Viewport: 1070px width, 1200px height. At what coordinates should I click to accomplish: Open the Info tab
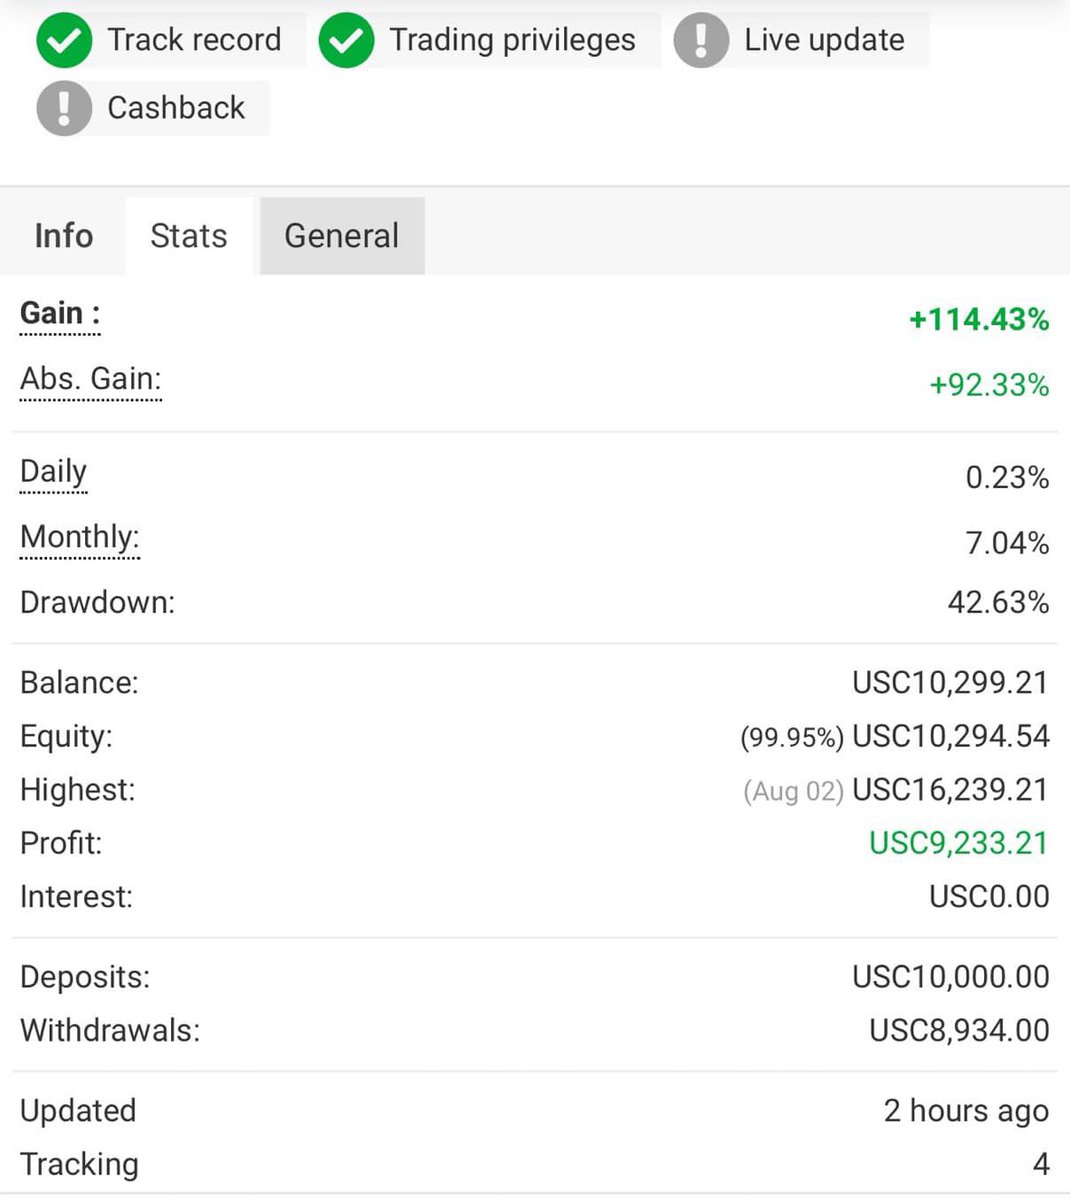click(63, 236)
